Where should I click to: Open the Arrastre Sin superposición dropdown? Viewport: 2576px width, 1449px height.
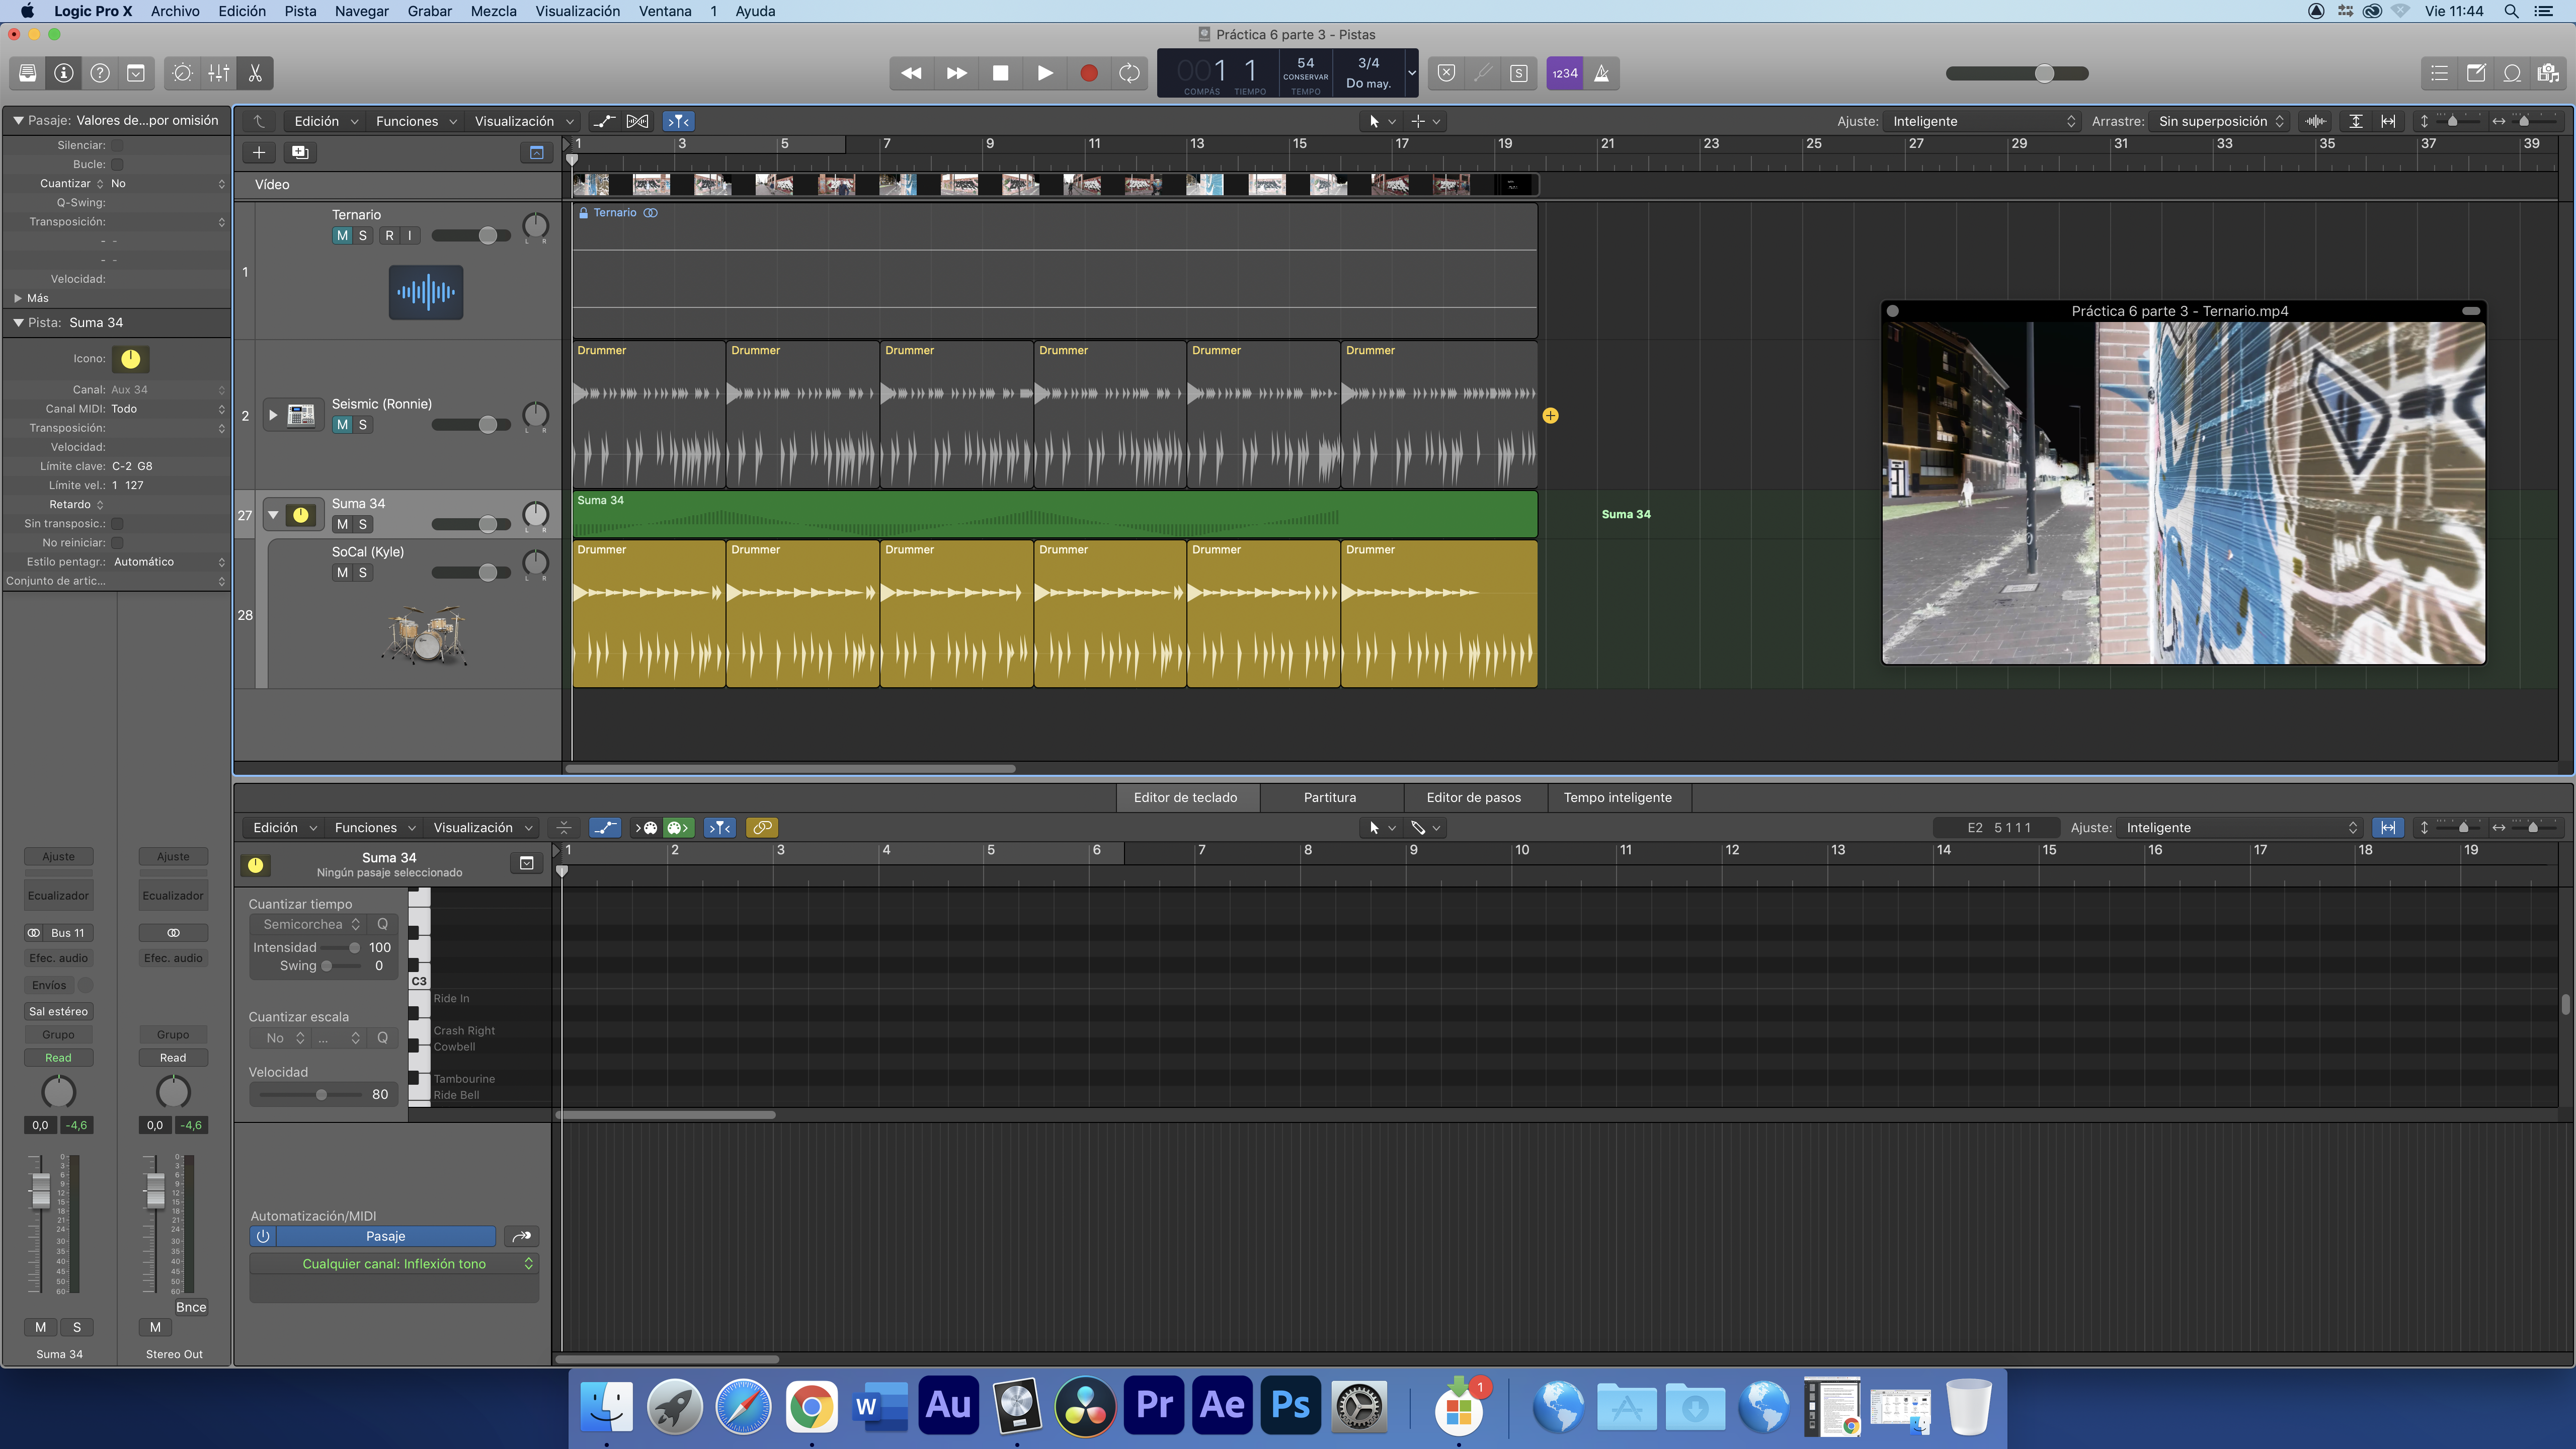pos(2219,121)
